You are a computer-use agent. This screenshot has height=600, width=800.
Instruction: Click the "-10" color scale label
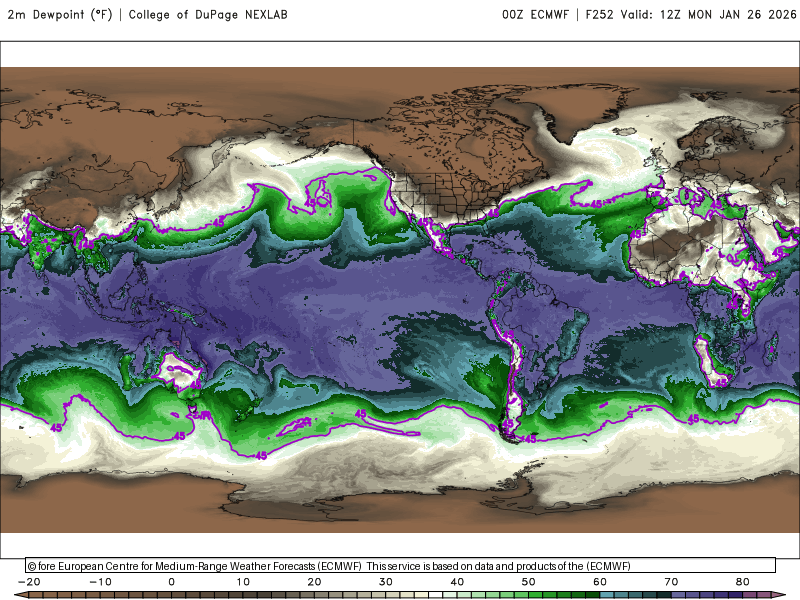pyautogui.click(x=101, y=582)
